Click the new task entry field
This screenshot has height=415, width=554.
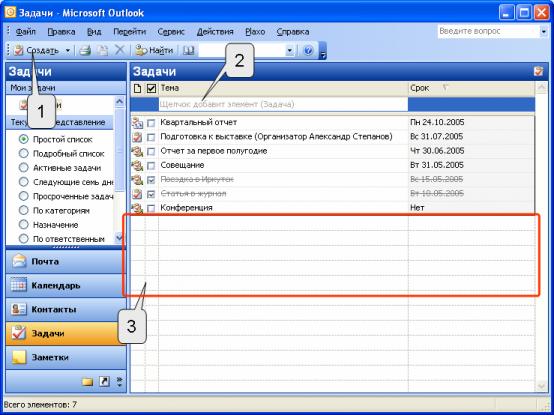[283, 105]
